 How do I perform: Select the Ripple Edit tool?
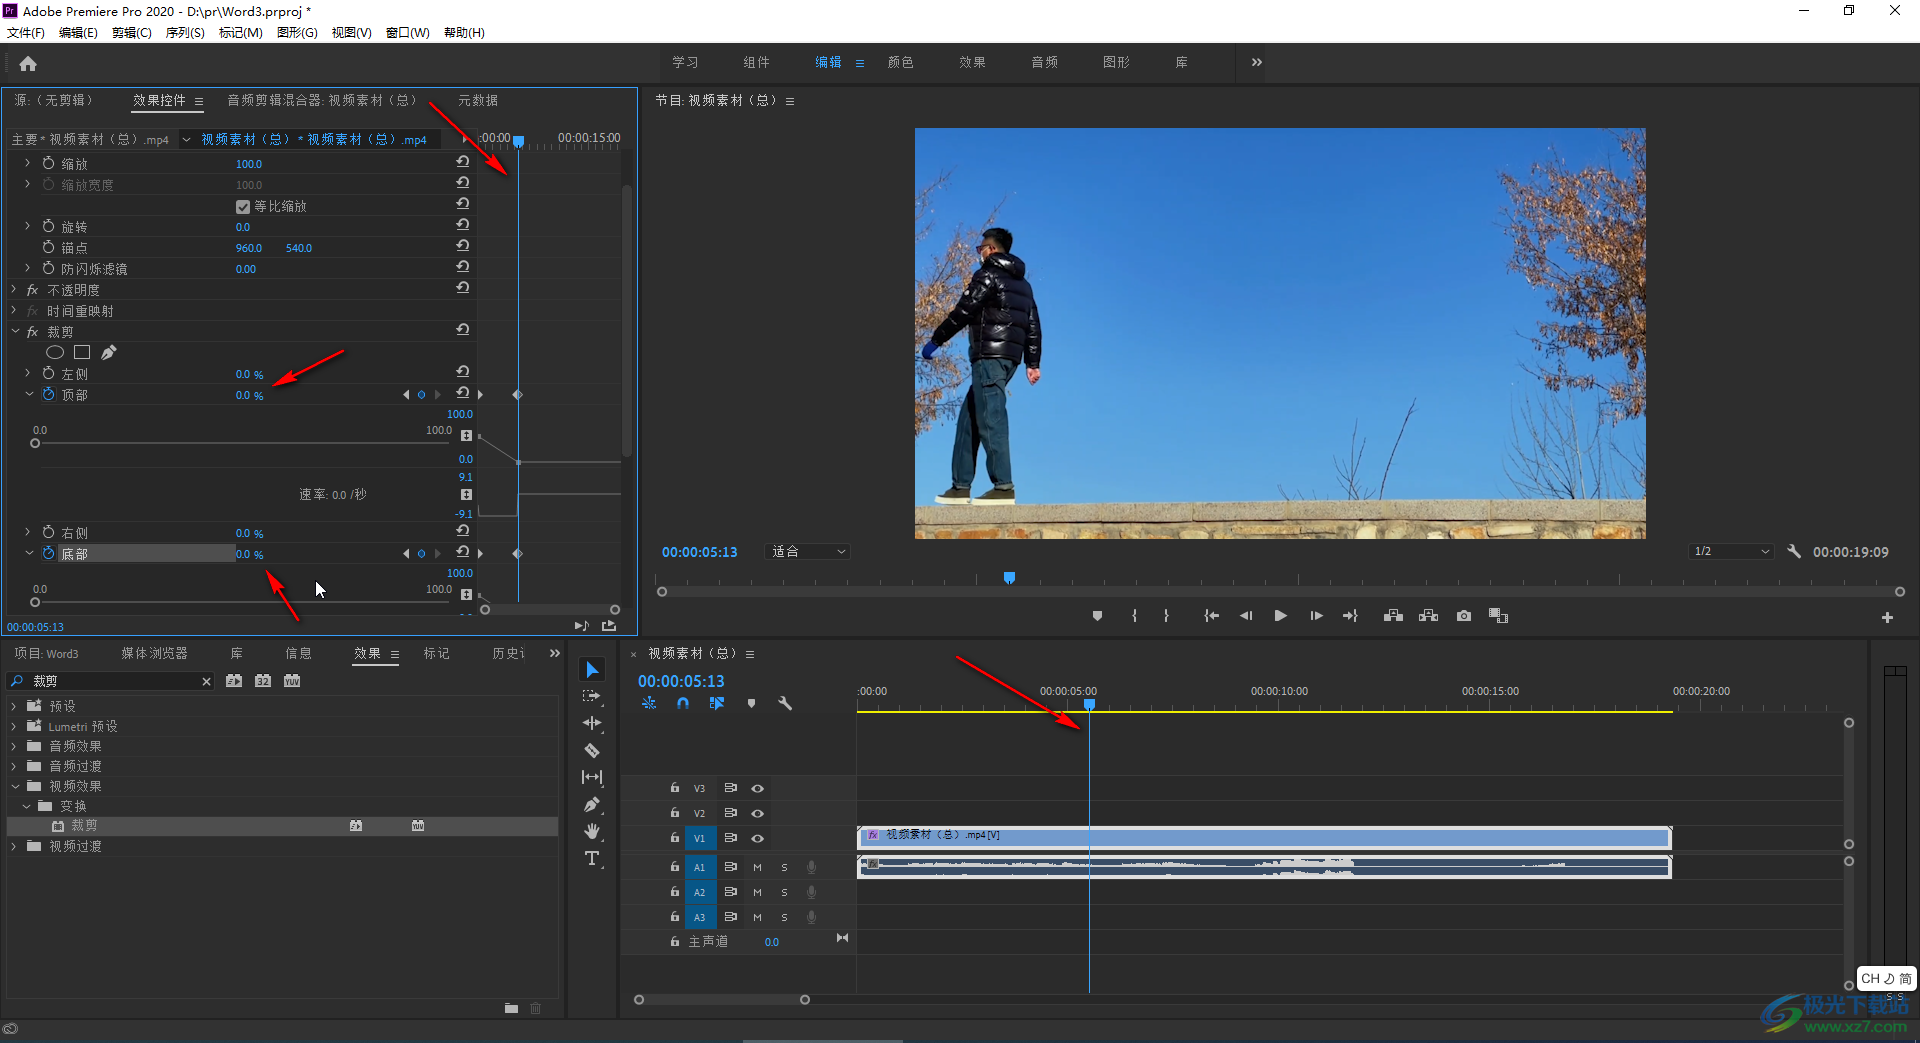tap(592, 723)
